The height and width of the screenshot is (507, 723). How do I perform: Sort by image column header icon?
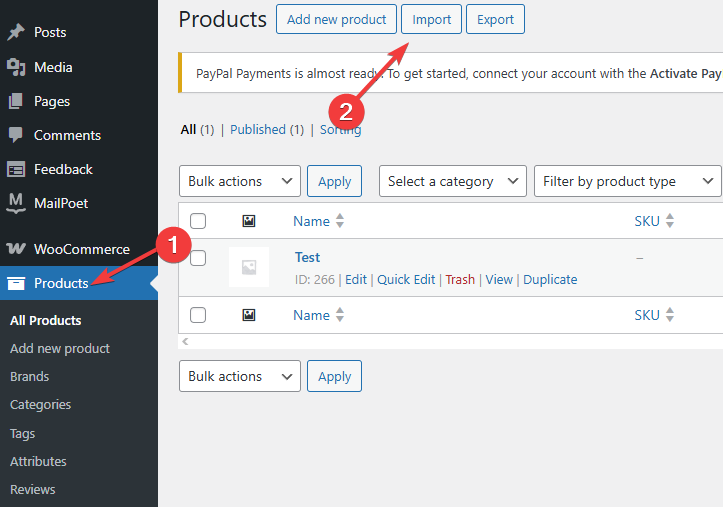[249, 221]
